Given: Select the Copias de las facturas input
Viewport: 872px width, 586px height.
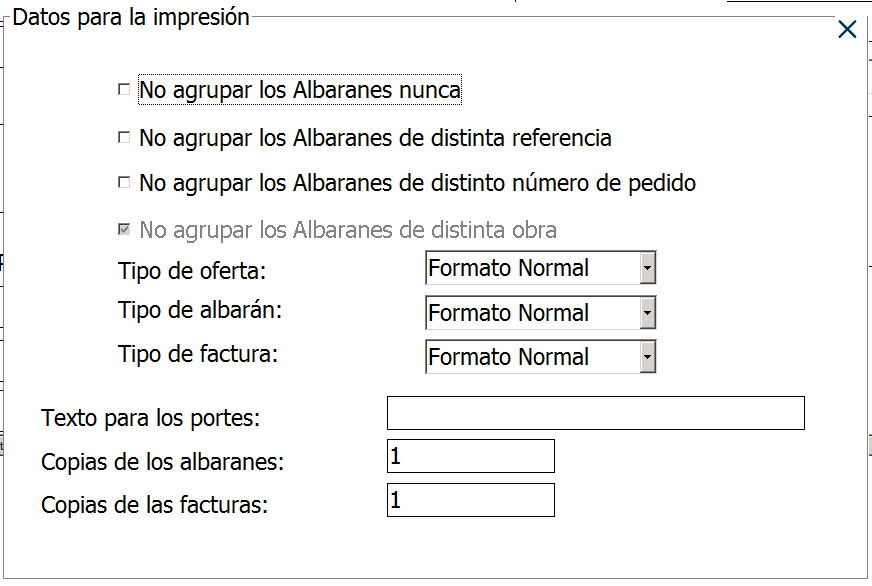Looking at the screenshot, I should point(470,500).
